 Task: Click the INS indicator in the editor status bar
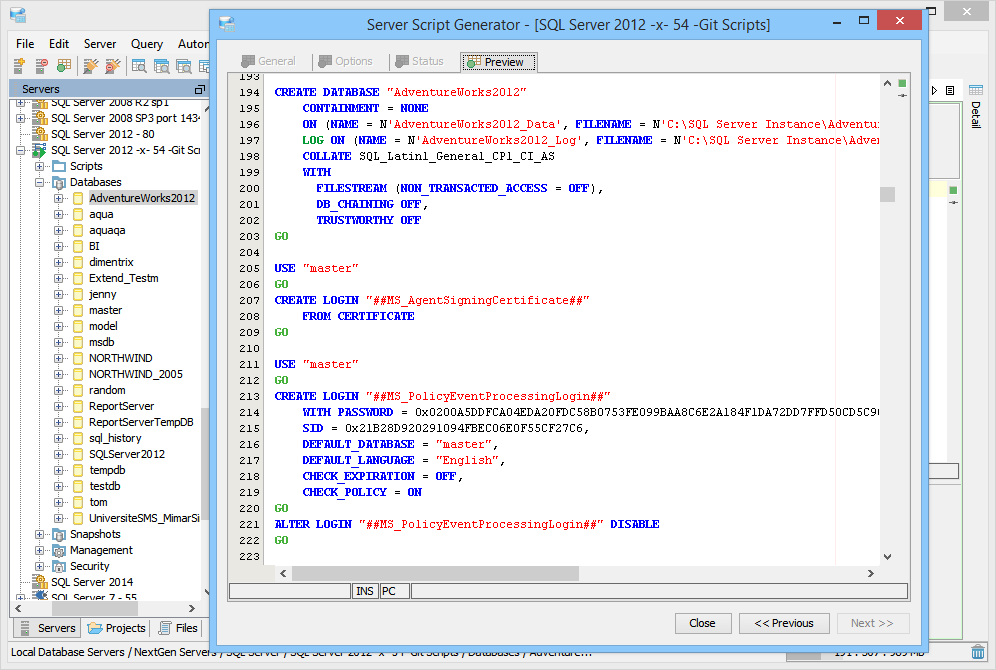[x=365, y=591]
